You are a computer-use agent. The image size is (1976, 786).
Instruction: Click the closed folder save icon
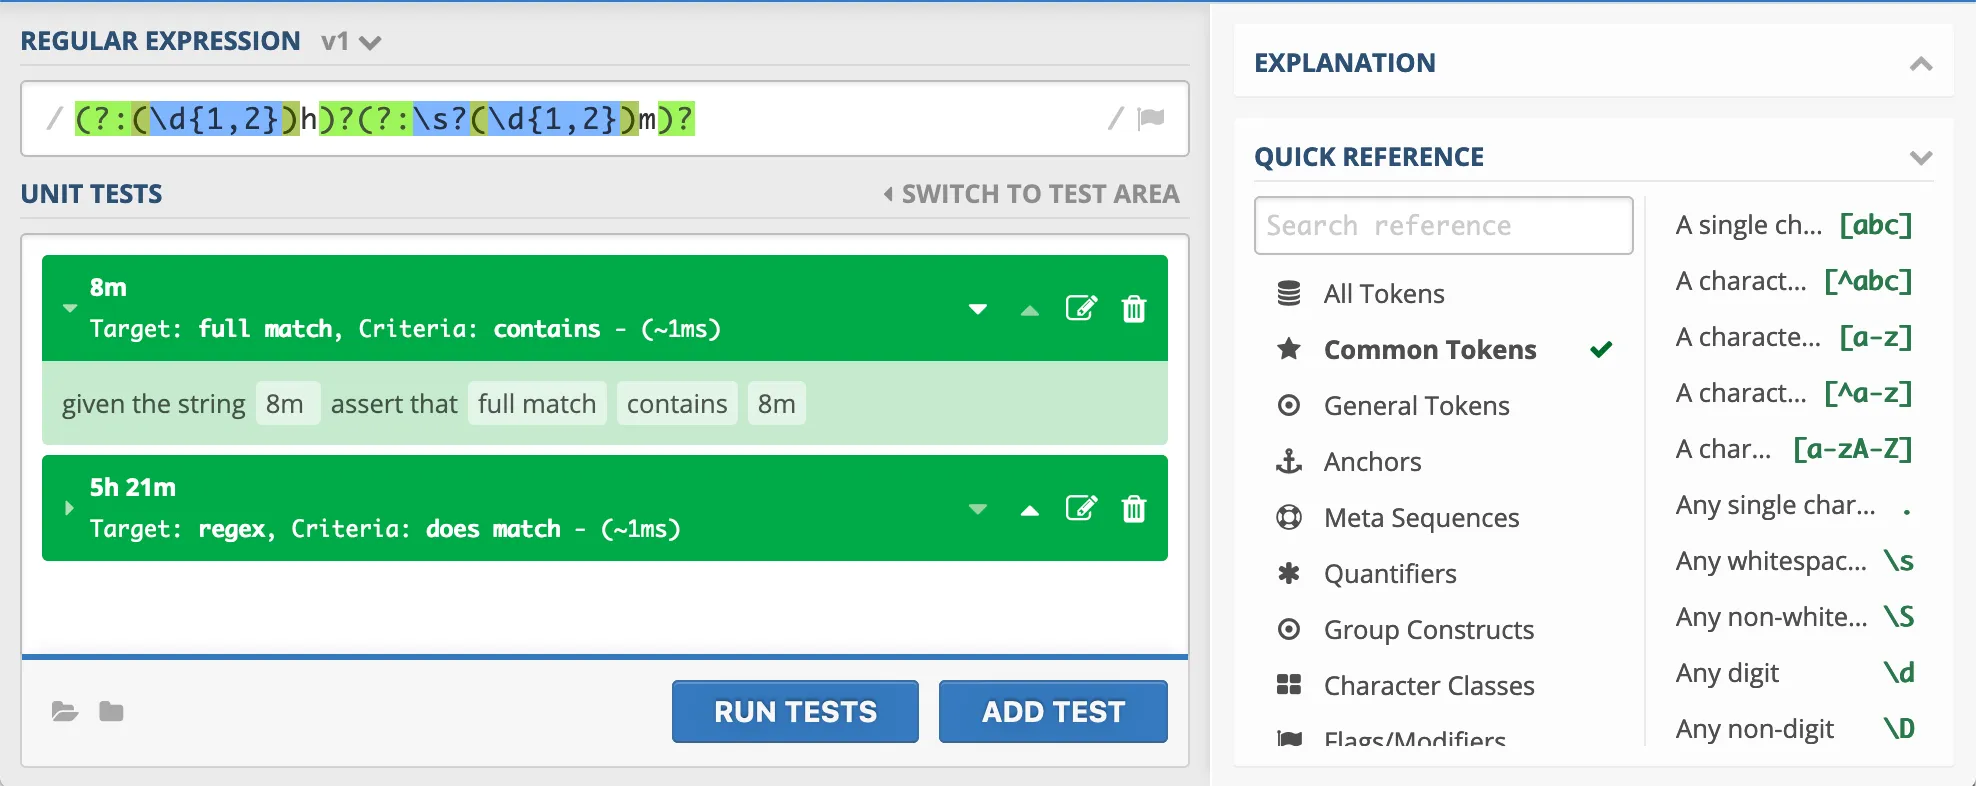point(111,711)
